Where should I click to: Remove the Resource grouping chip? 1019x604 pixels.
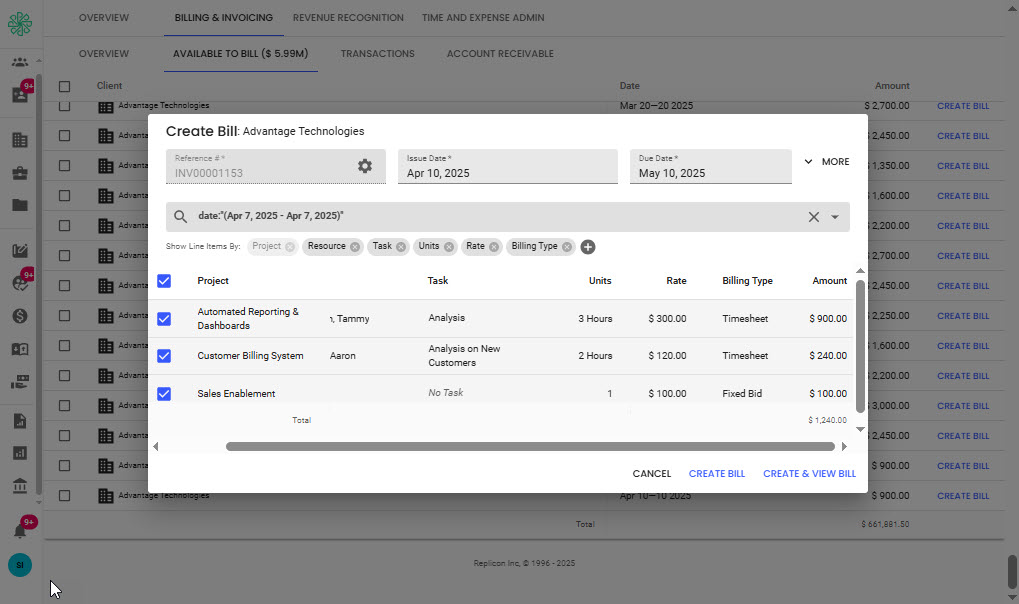pos(355,247)
